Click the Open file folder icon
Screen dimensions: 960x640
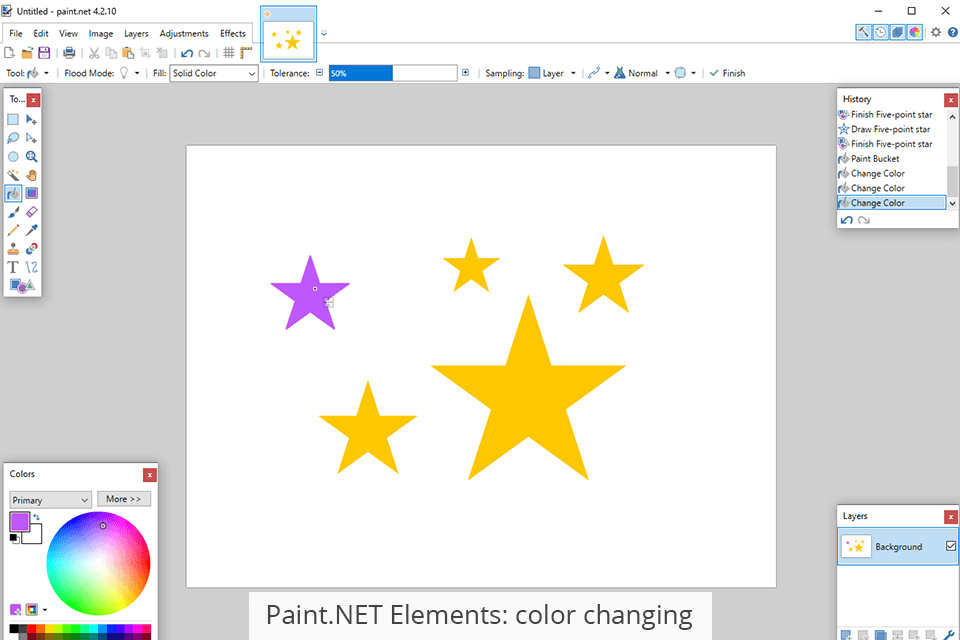27,53
